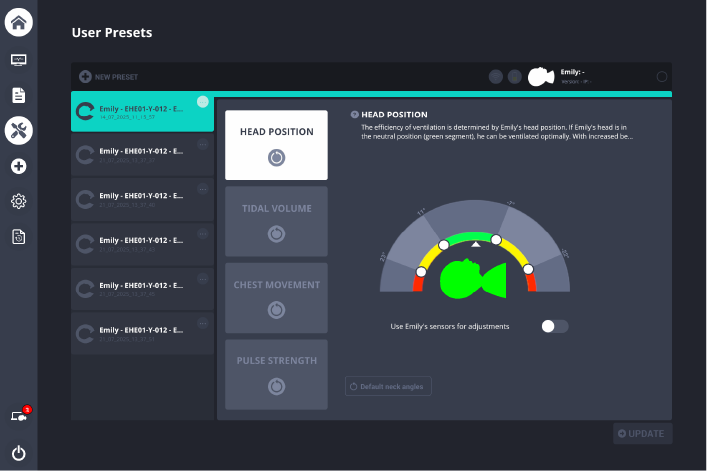Select the wrench tools sidebar icon
Image resolution: width=707 pixels, height=471 pixels.
18,130
